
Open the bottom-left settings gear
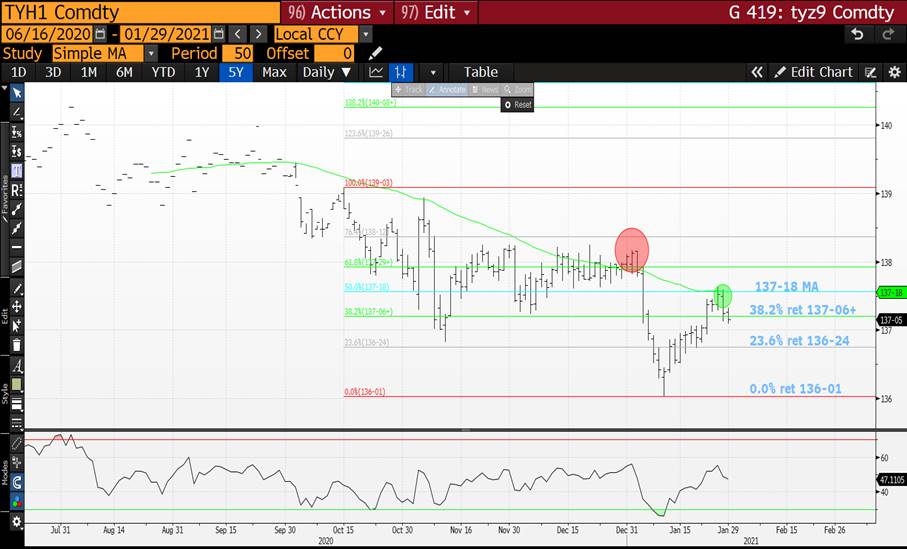(17, 522)
